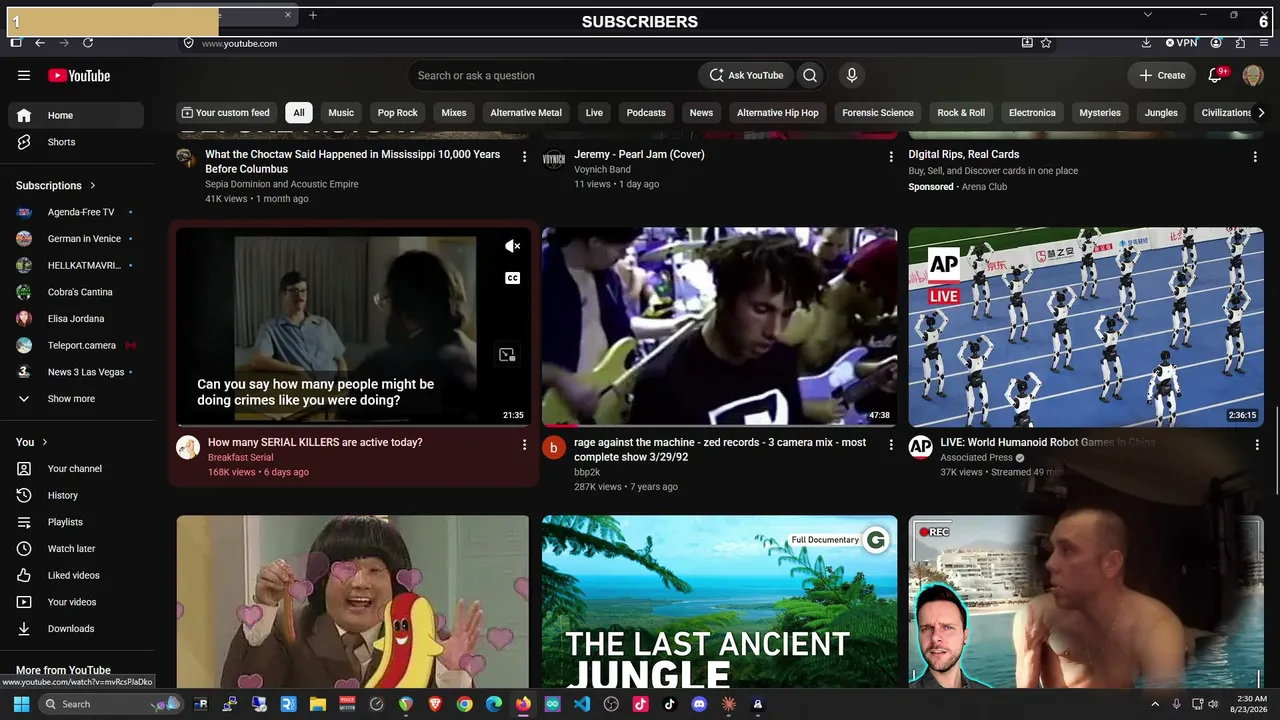The image size is (1280, 720).
Task: Open the You section chevron
Action: click(44, 442)
